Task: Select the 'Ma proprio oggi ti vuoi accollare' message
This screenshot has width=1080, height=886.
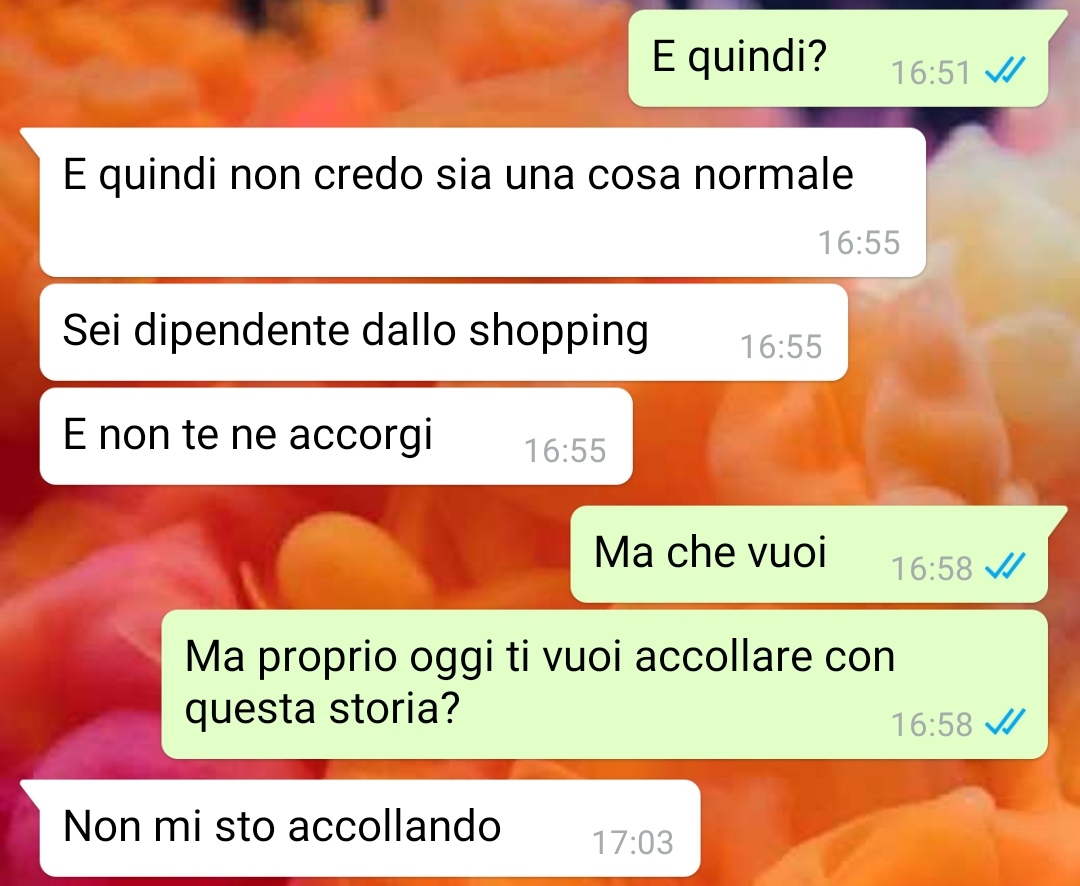Action: coord(605,684)
